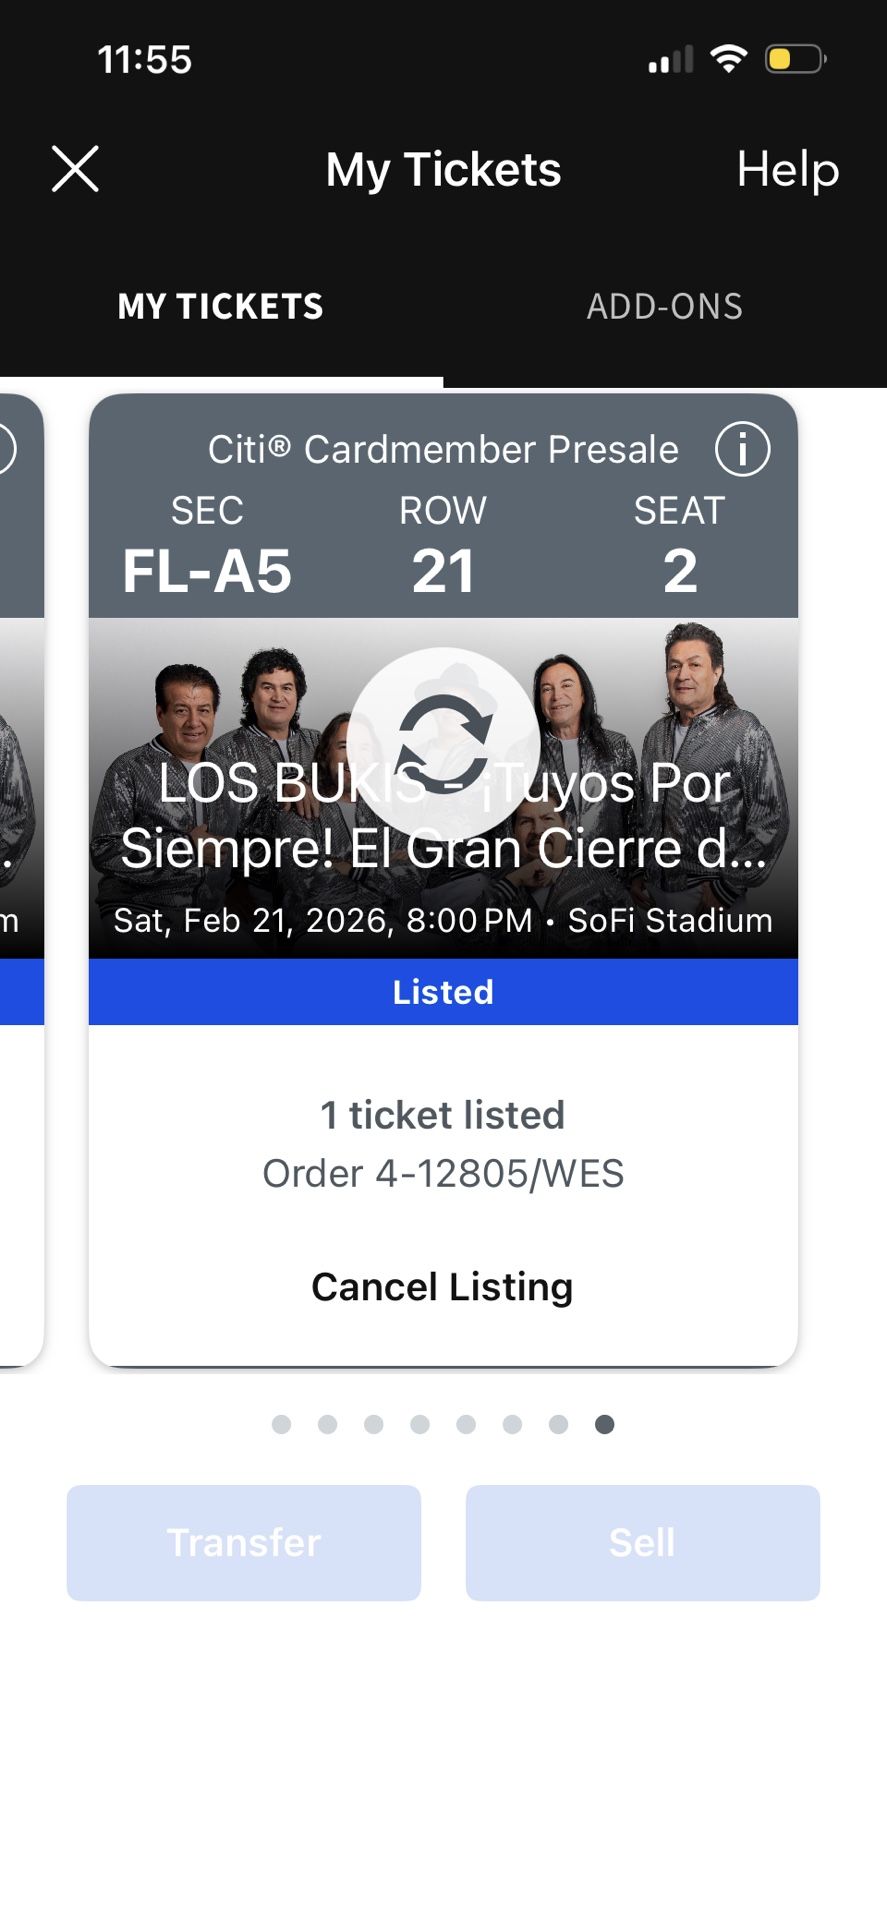Tap the LOS BUKIS event title

[443, 815]
